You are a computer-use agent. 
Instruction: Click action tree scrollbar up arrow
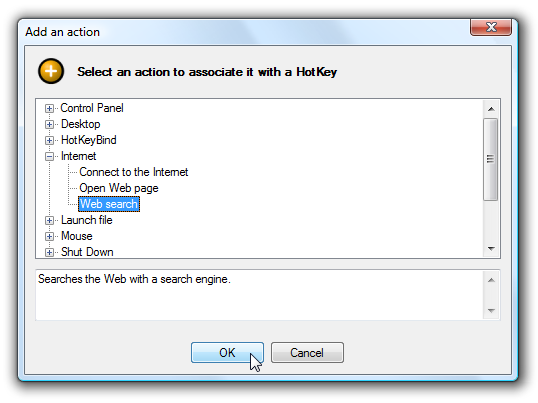click(x=491, y=109)
